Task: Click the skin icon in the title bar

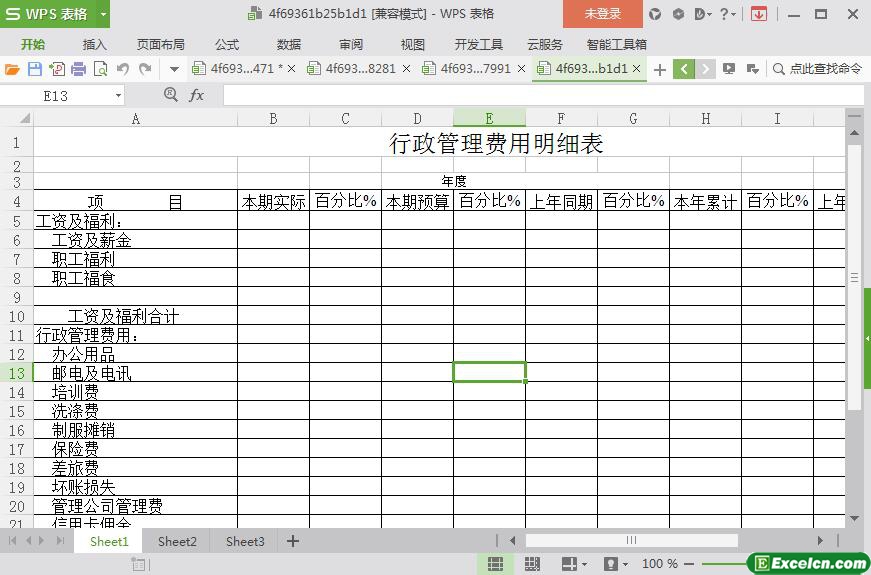Action: point(655,14)
